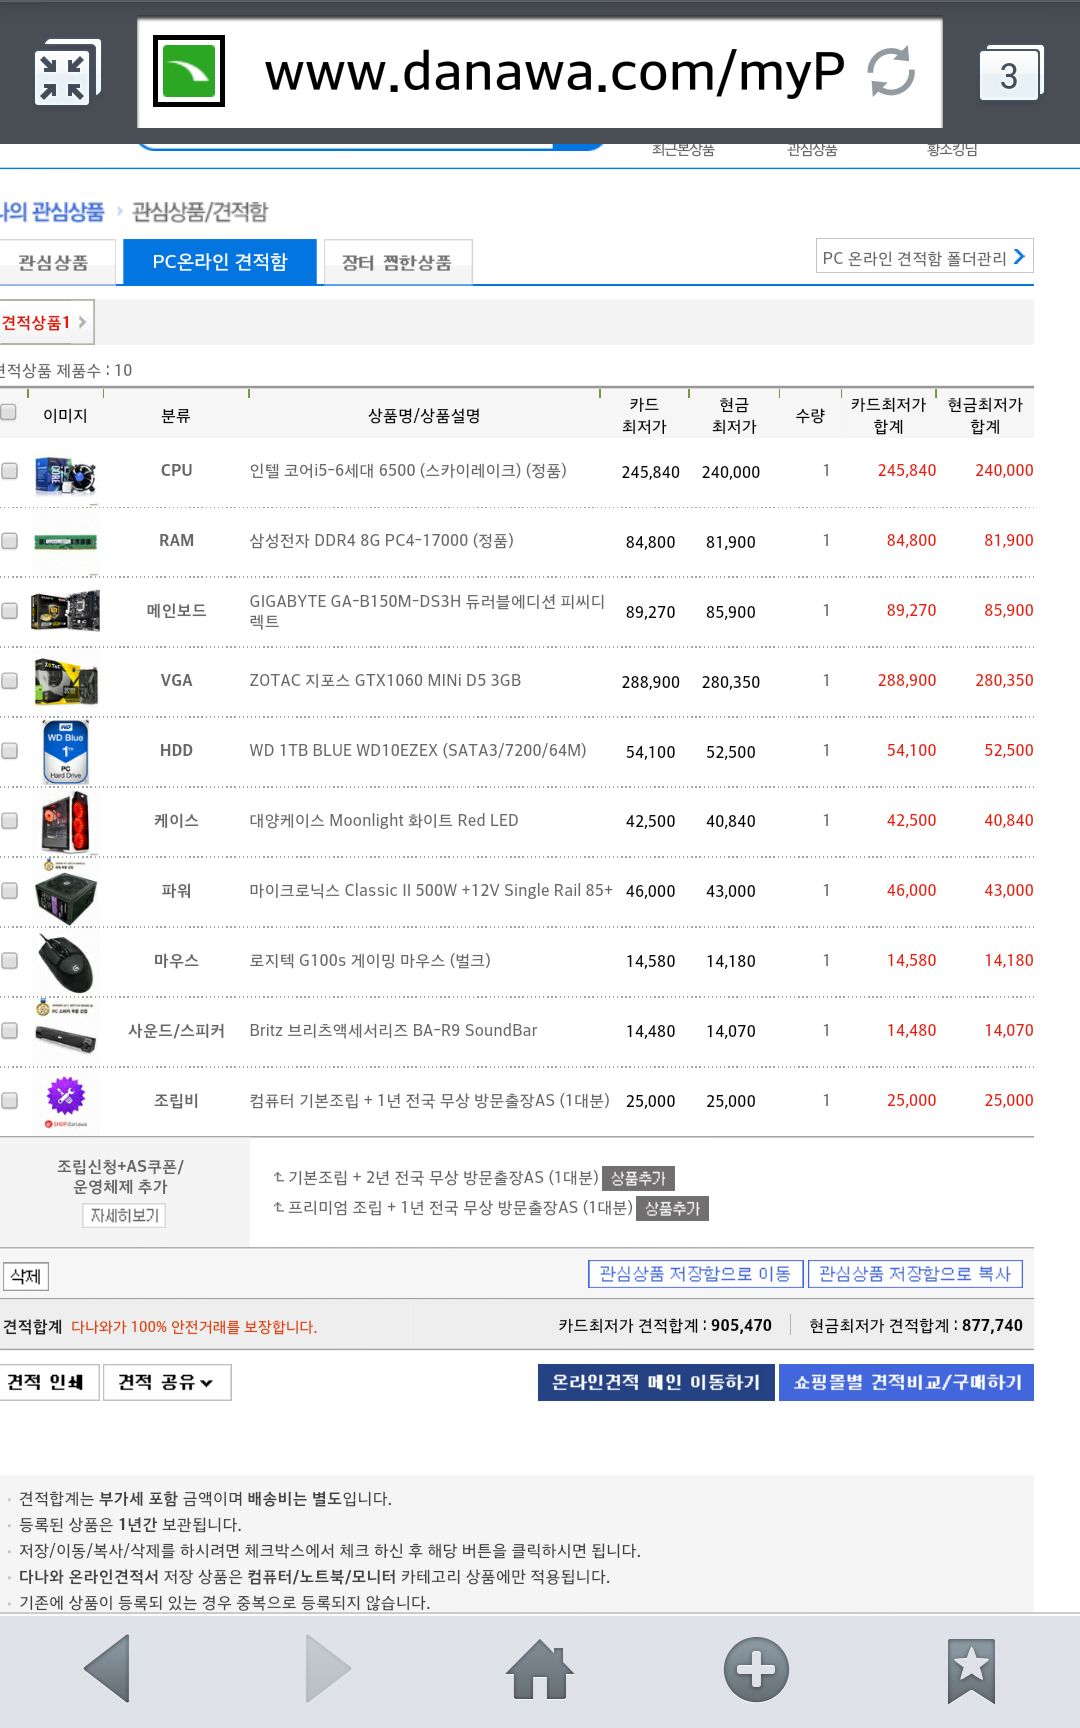Screen dimensions: 1080x1728
Task: Click 온라인견적 메인 이동하기 button
Action: [656, 1382]
